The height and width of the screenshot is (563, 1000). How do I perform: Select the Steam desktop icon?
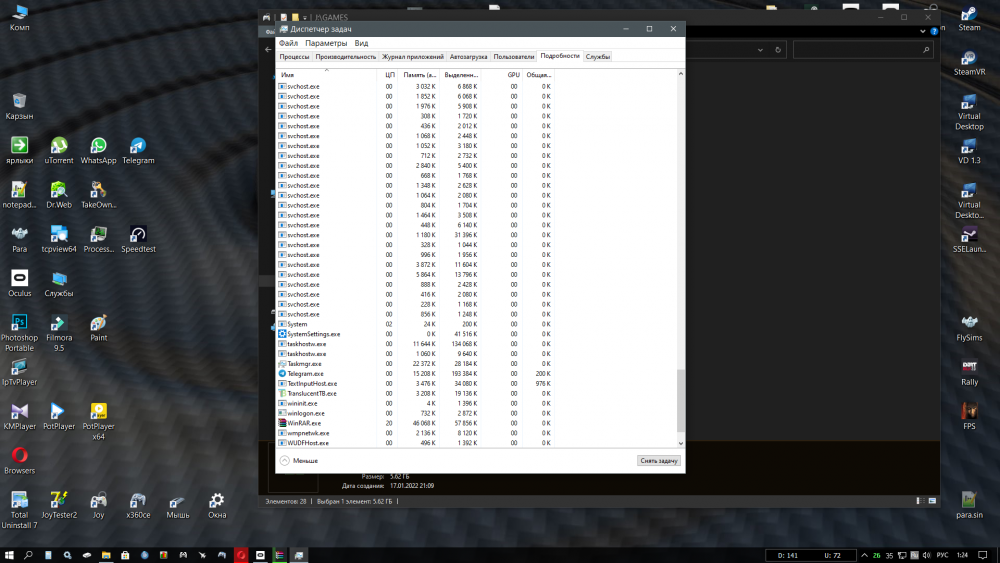point(969,18)
